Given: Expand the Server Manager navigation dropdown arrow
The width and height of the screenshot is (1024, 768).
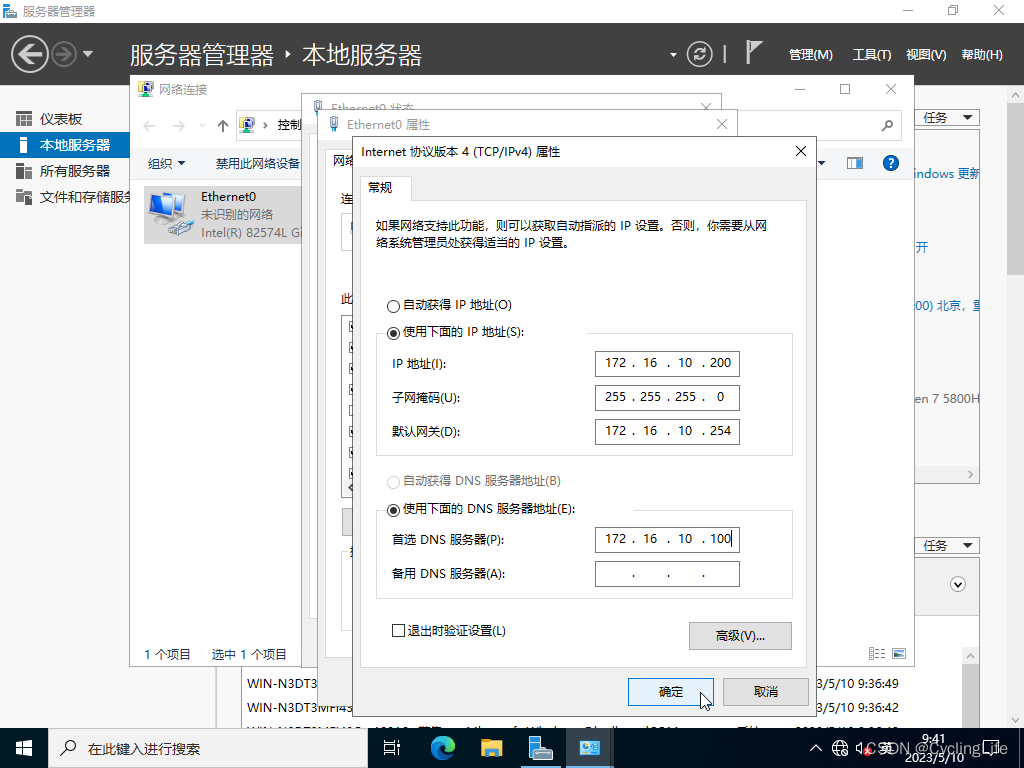Looking at the screenshot, I should tap(674, 53).
